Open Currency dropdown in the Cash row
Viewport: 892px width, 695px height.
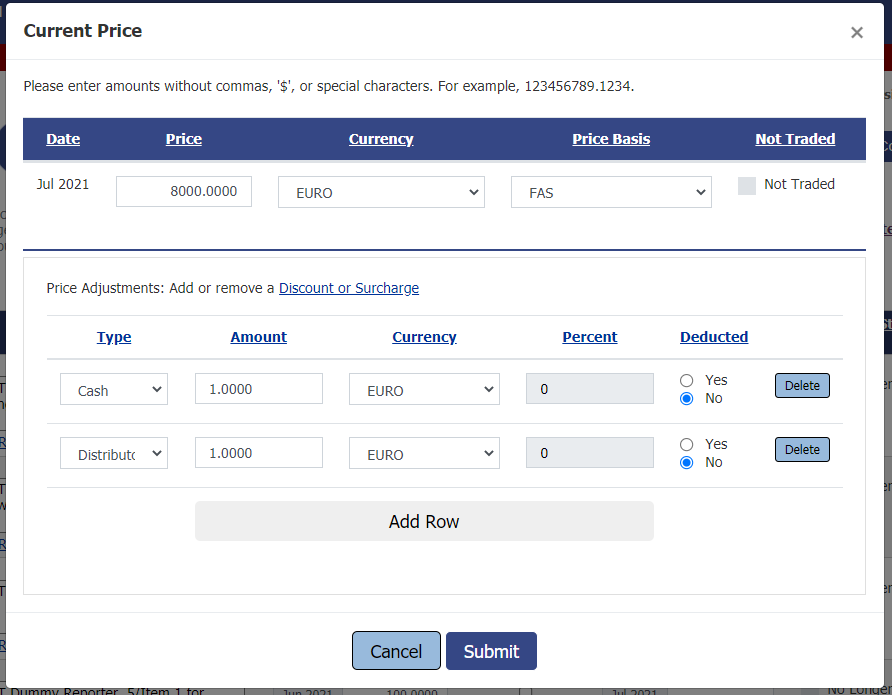[x=424, y=390]
